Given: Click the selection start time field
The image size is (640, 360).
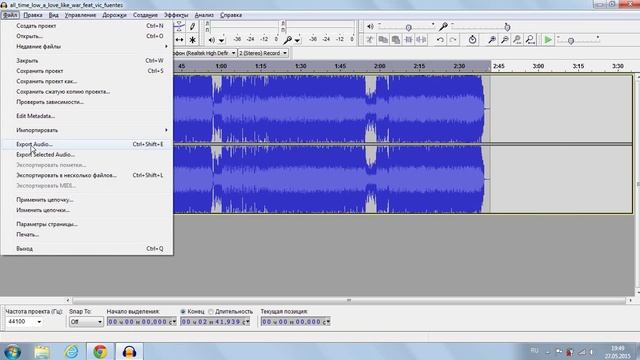Looking at the screenshot, I should tap(142, 322).
